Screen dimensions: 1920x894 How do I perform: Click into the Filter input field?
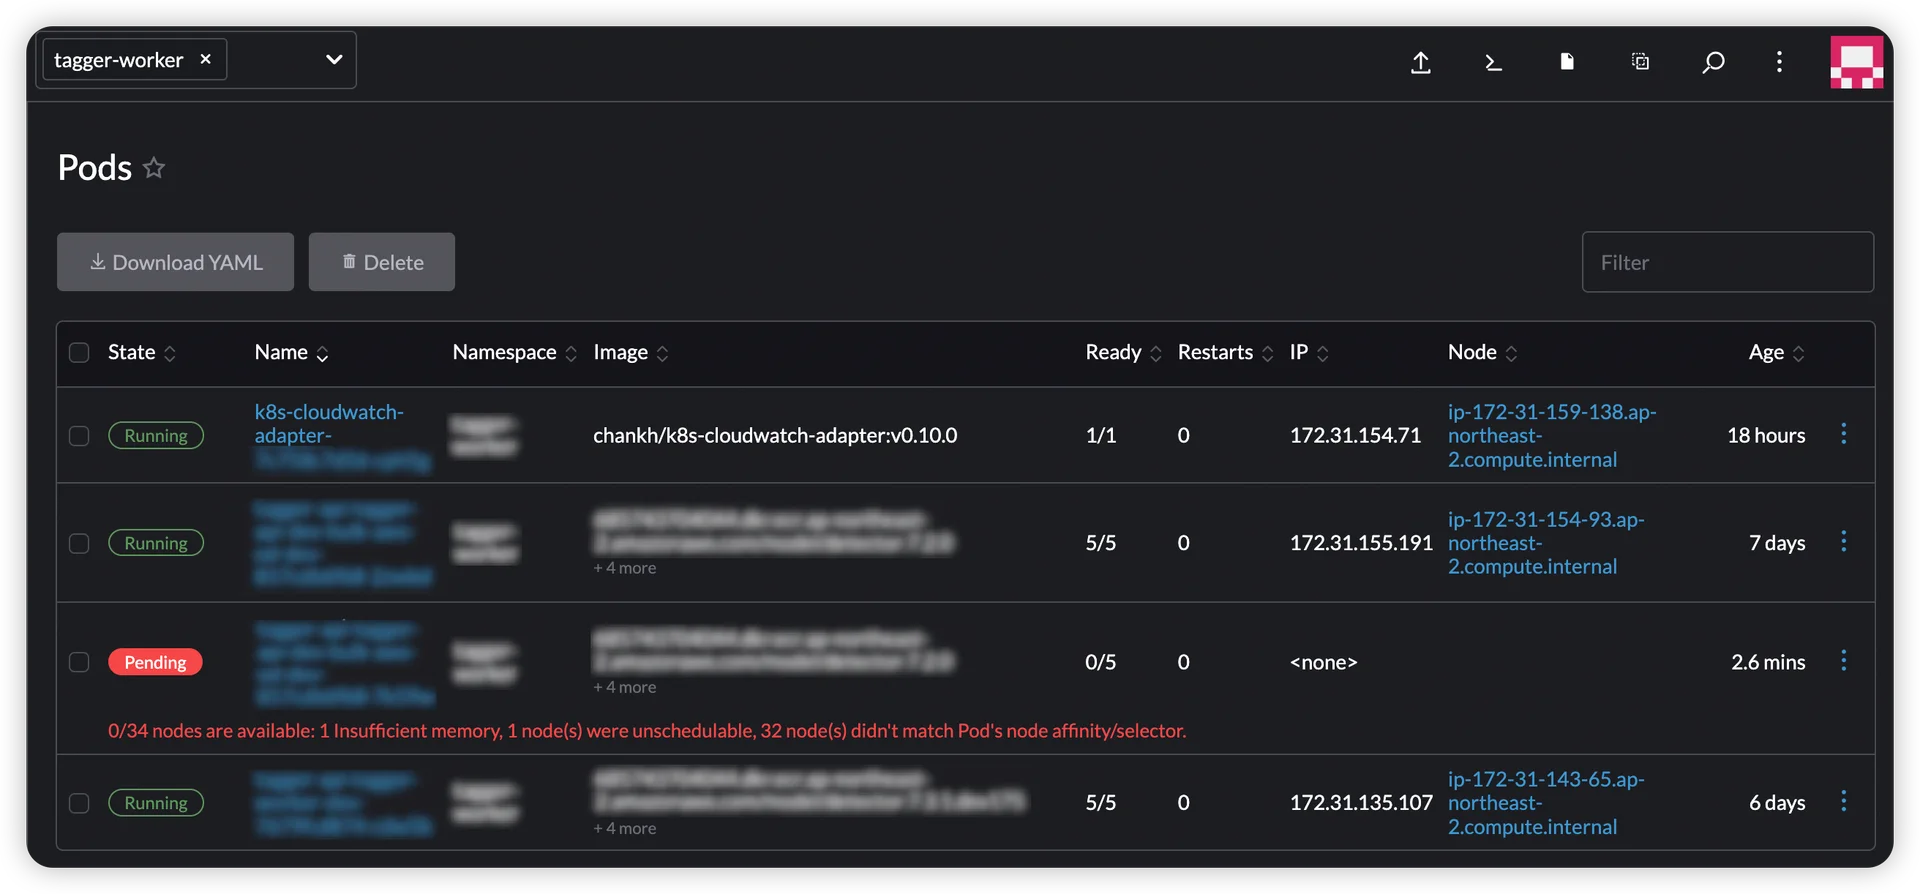1727,262
